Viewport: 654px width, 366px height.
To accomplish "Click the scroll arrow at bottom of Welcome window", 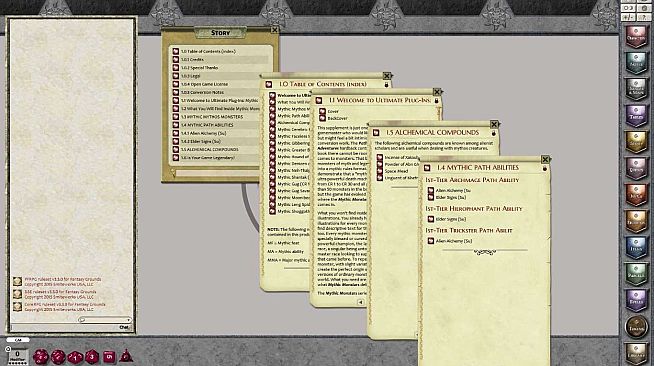I will coord(360,302).
